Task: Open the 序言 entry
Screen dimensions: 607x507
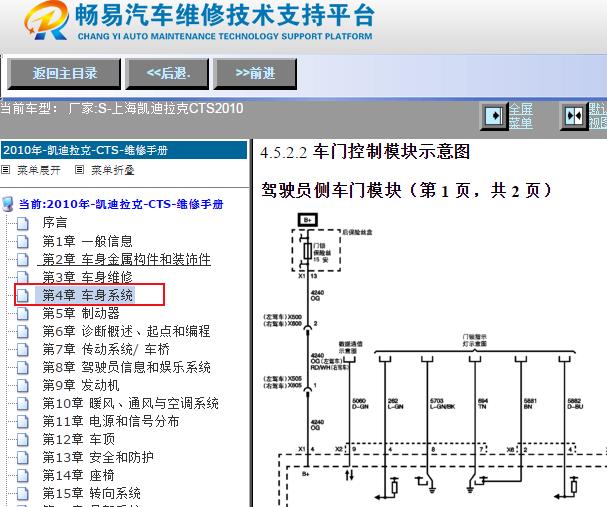Action: 55,223
